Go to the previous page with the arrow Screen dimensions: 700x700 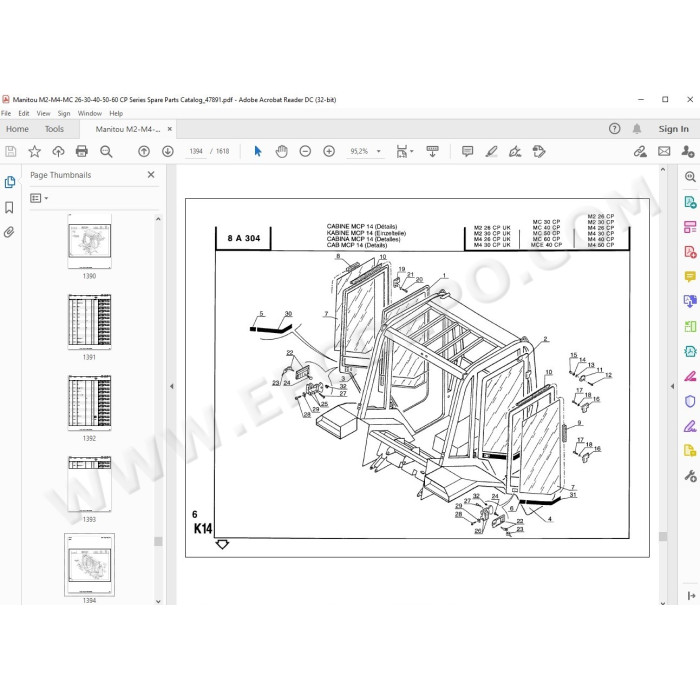(x=144, y=151)
